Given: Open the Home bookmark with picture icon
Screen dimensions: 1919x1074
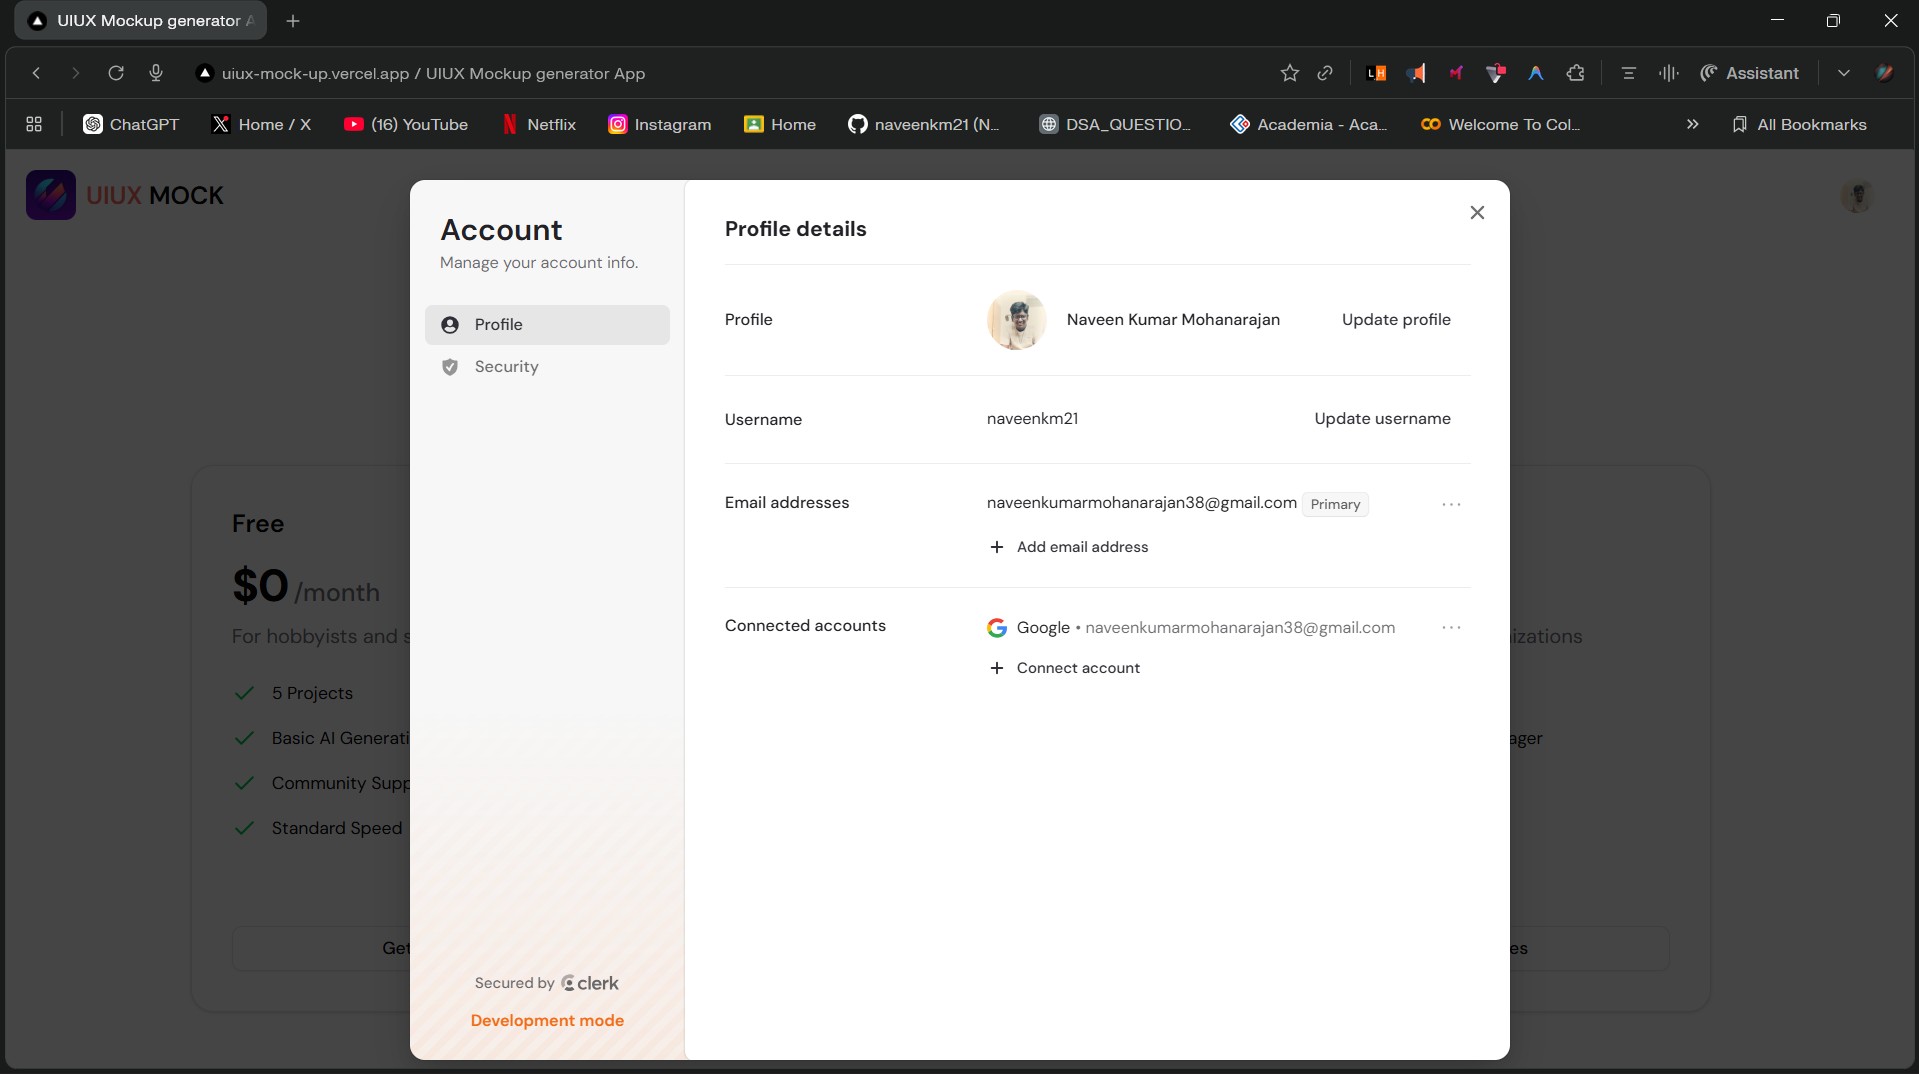Looking at the screenshot, I should click(x=780, y=124).
